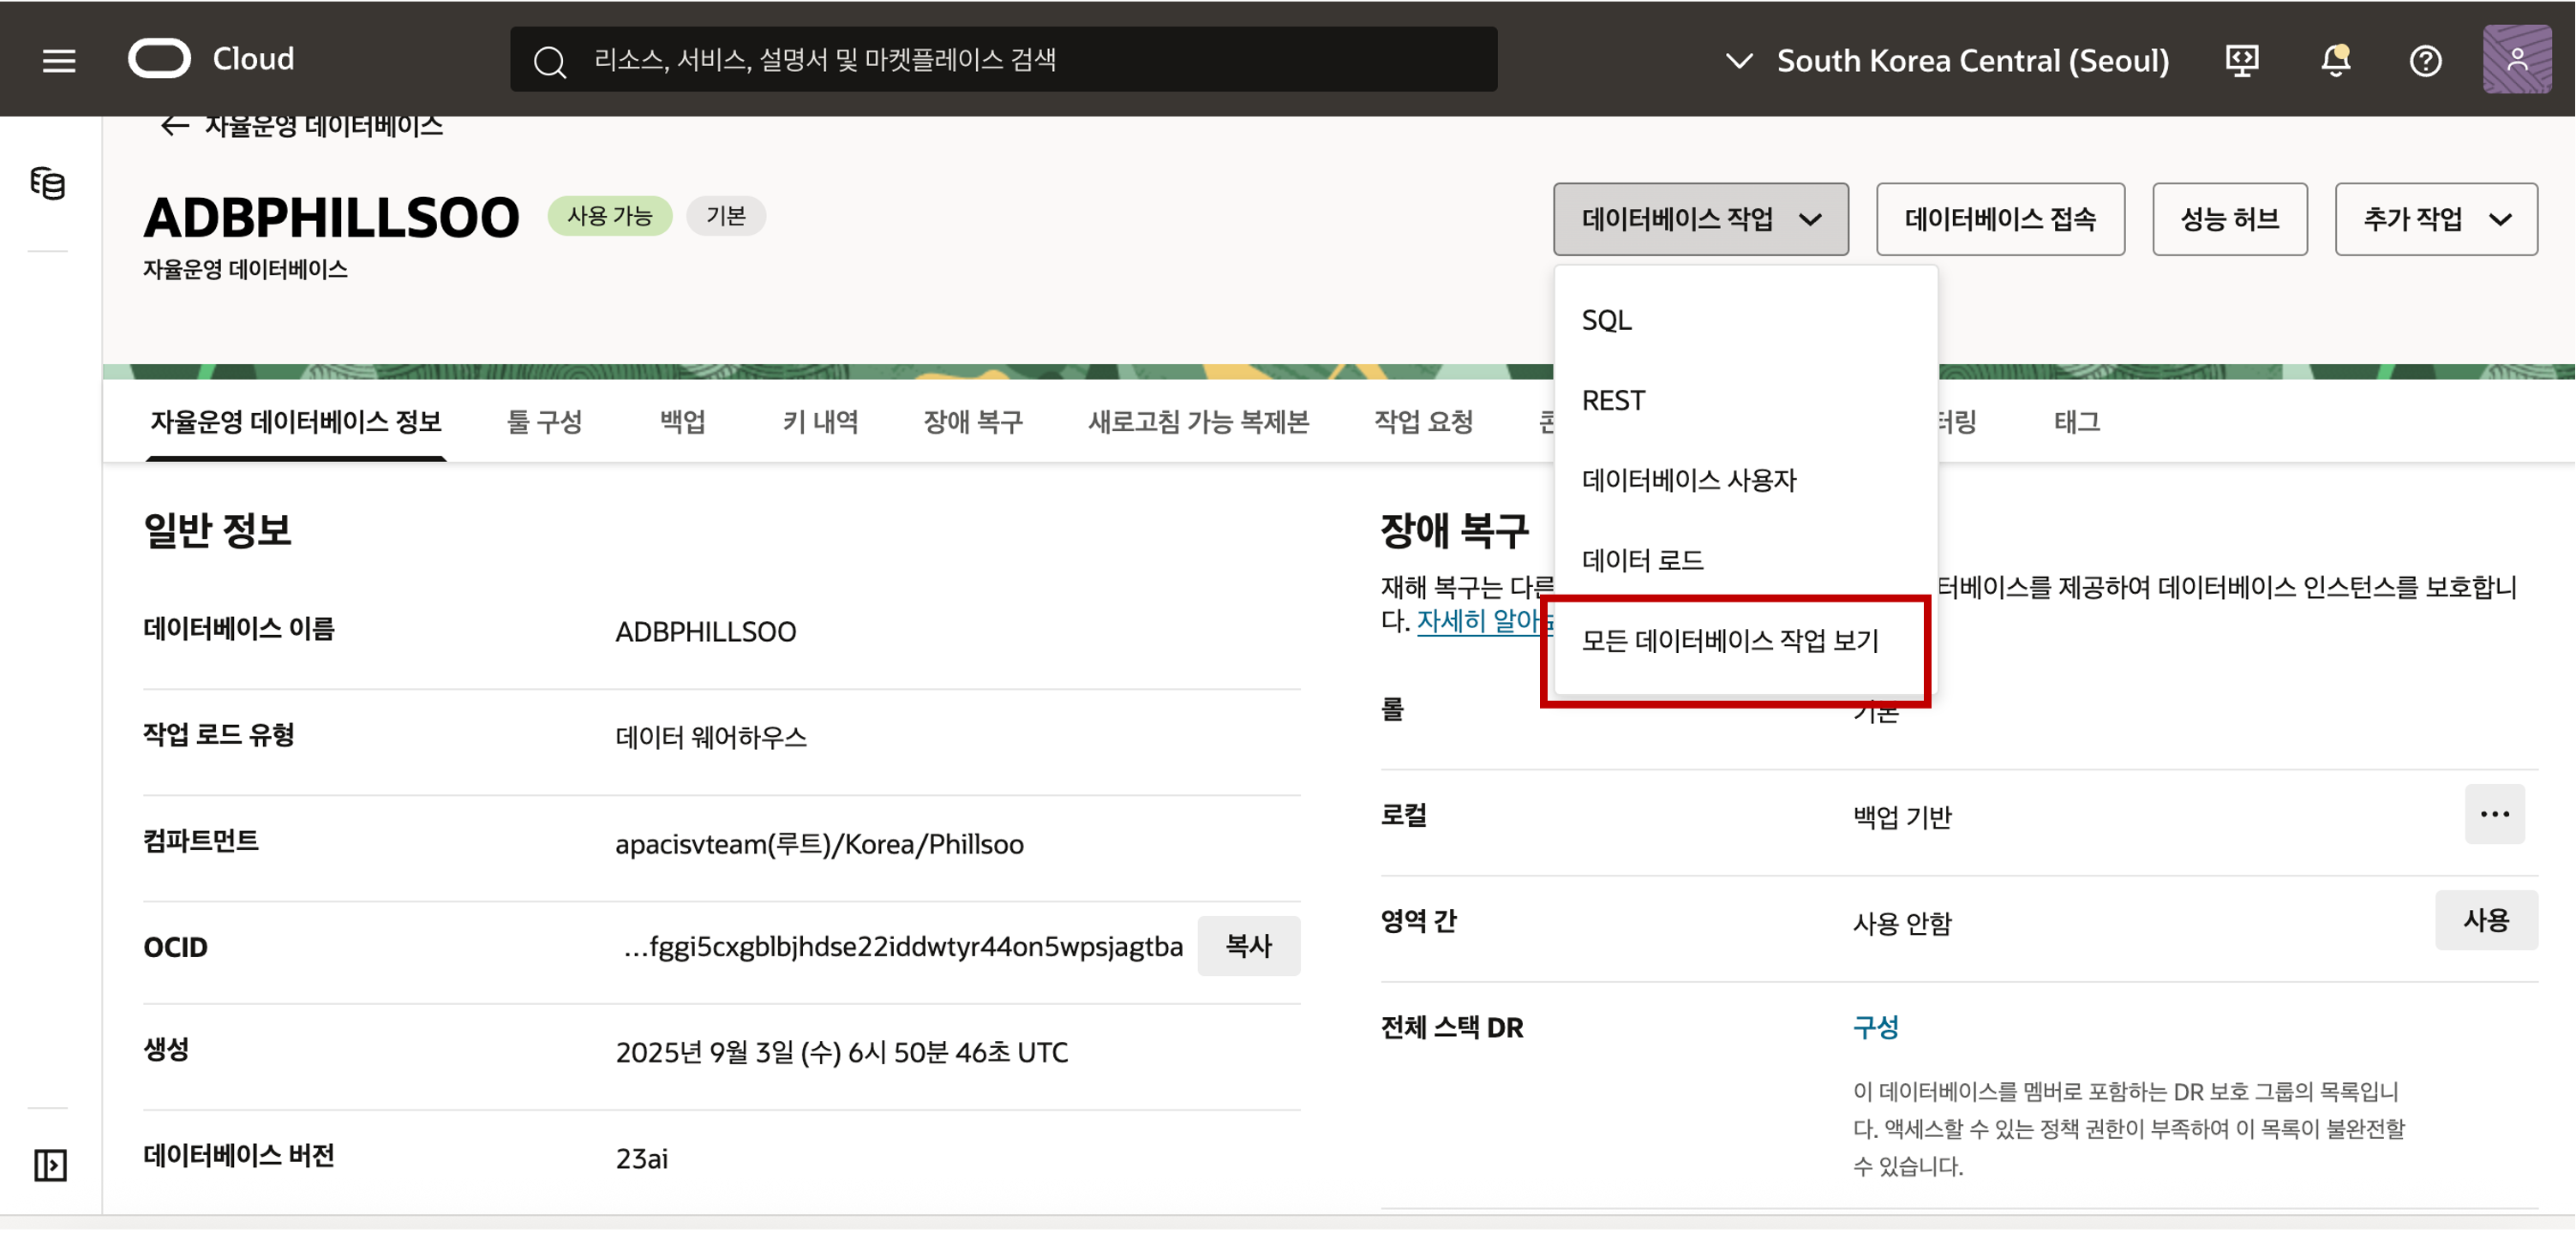
Task: Open the Cloud Shell developer tools icon
Action: tap(2242, 61)
